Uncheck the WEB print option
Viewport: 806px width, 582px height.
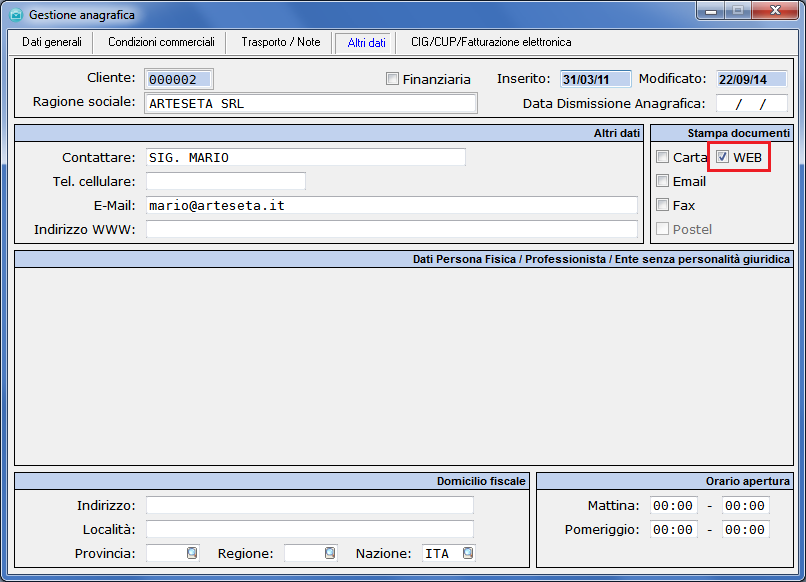point(722,157)
